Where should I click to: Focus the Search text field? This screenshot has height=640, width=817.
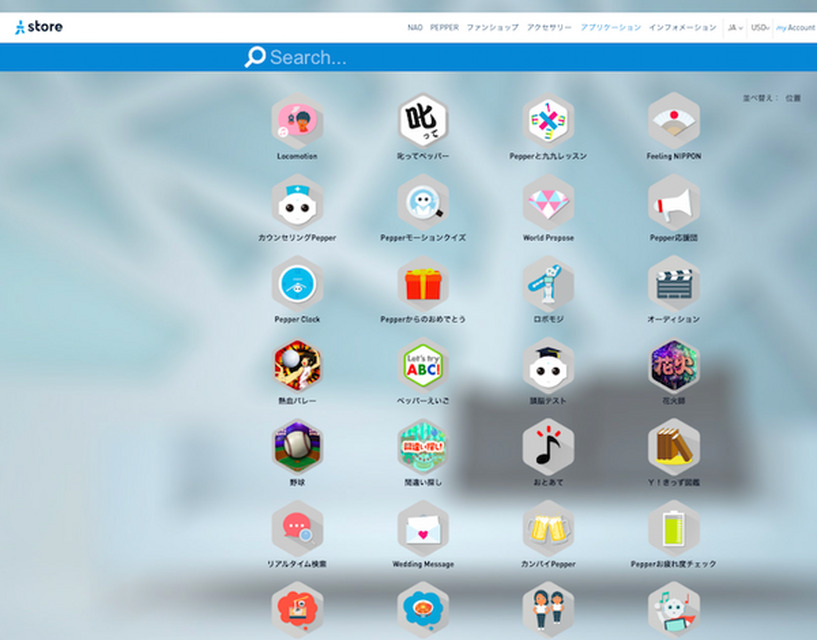tap(450, 57)
